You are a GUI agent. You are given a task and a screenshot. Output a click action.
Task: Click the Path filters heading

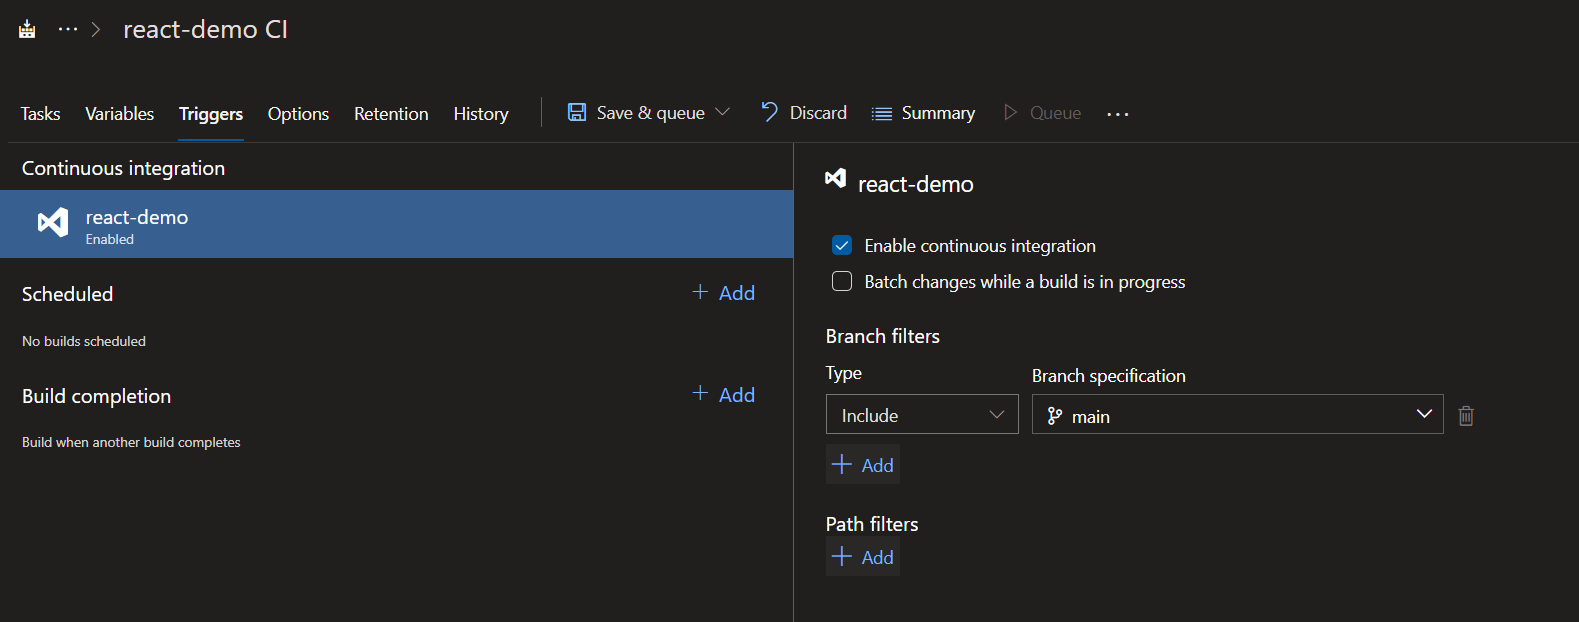pos(872,524)
